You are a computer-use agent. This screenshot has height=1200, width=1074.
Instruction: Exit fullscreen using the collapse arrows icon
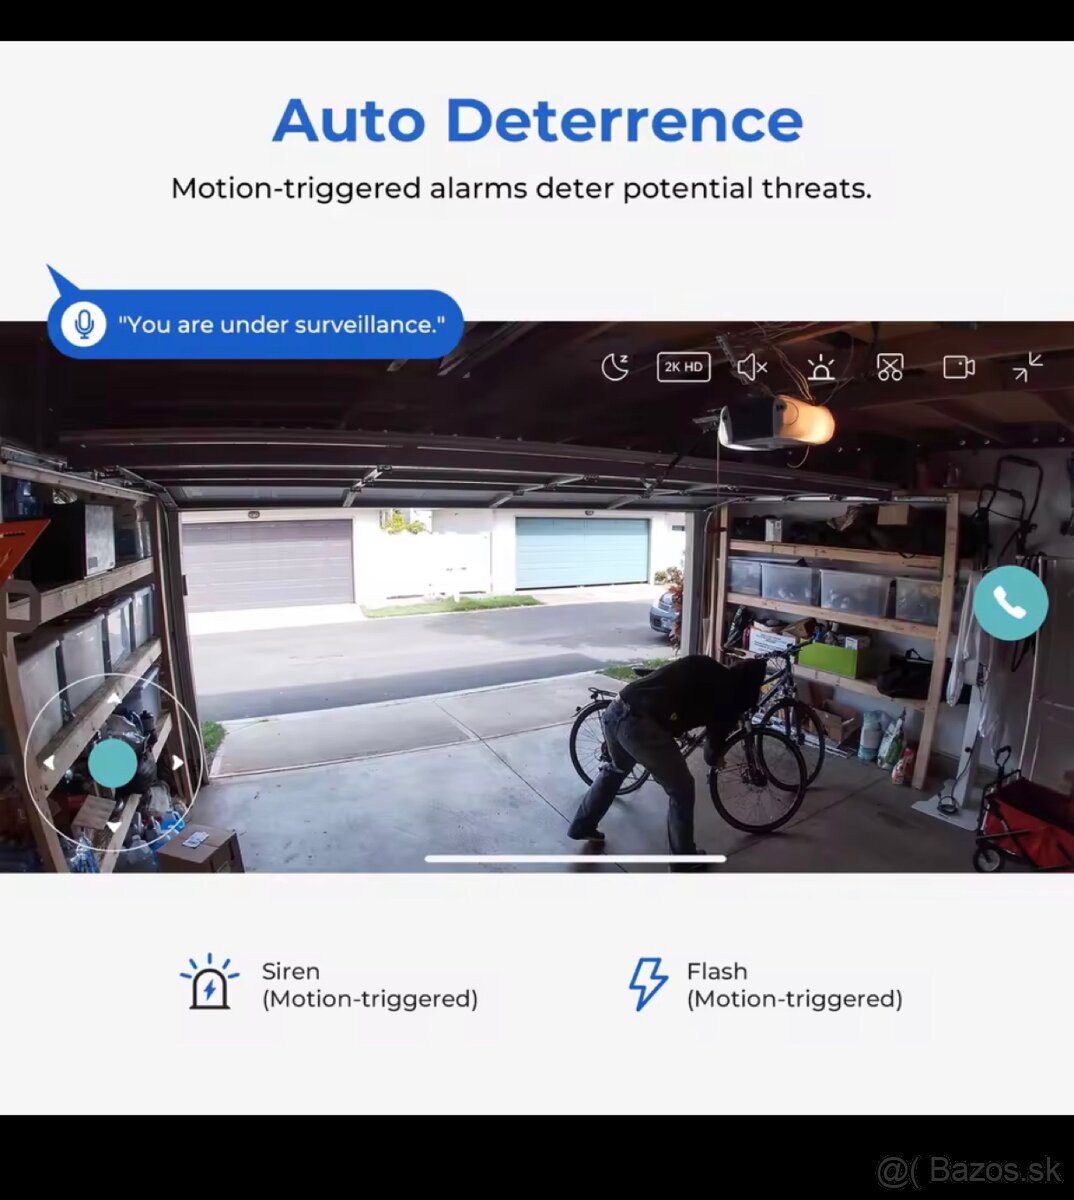pyautogui.click(x=1027, y=367)
